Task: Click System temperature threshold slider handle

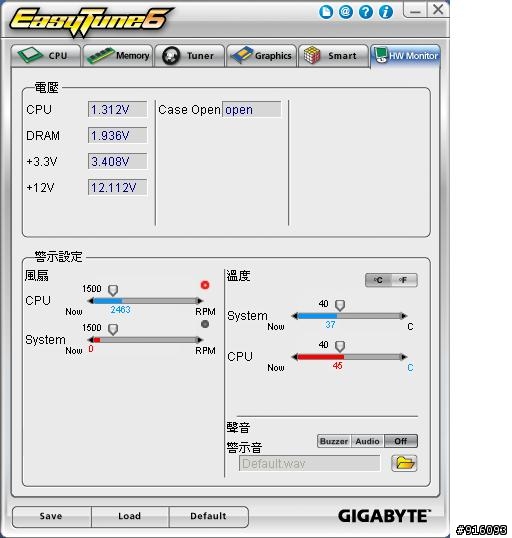Action: (x=340, y=305)
